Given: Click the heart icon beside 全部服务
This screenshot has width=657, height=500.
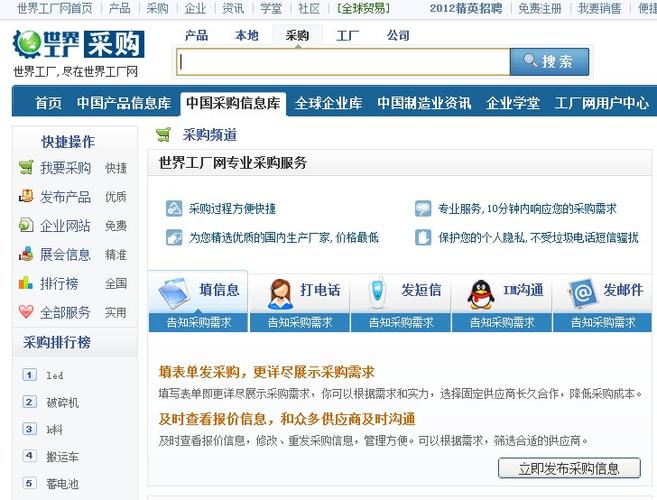Looking at the screenshot, I should [x=26, y=311].
